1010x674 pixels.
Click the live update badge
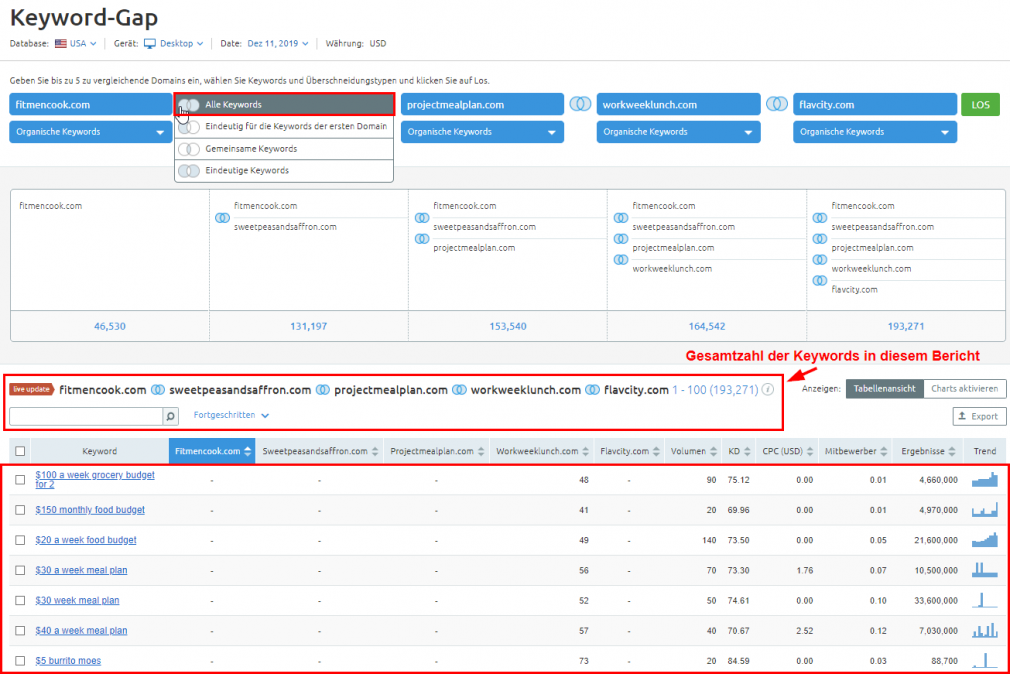click(32, 389)
